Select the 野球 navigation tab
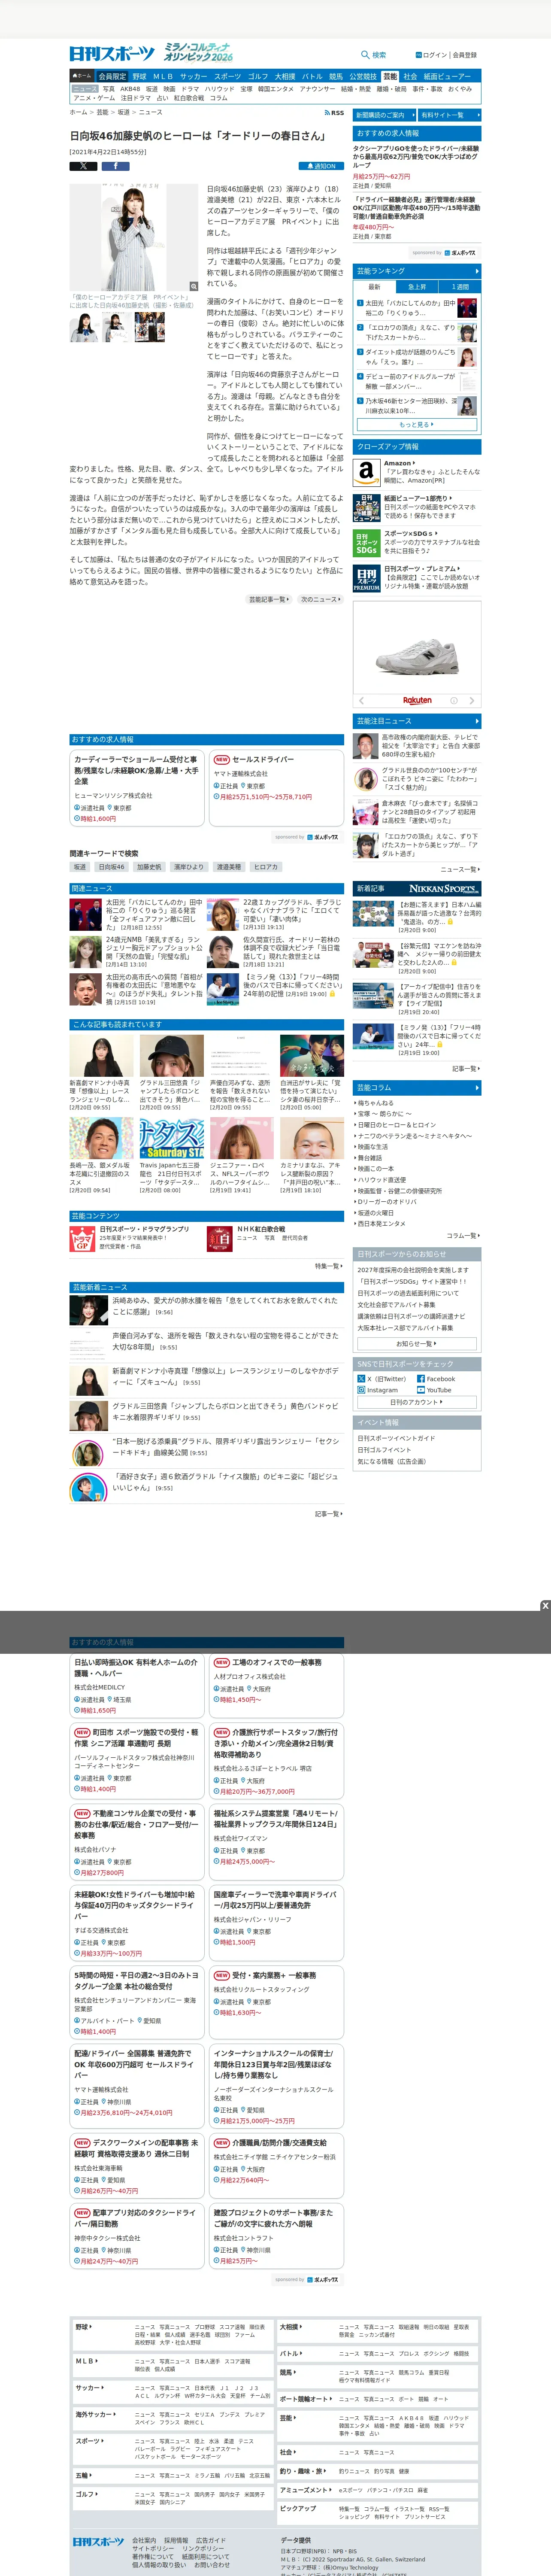This screenshot has width=551, height=2576. [139, 76]
